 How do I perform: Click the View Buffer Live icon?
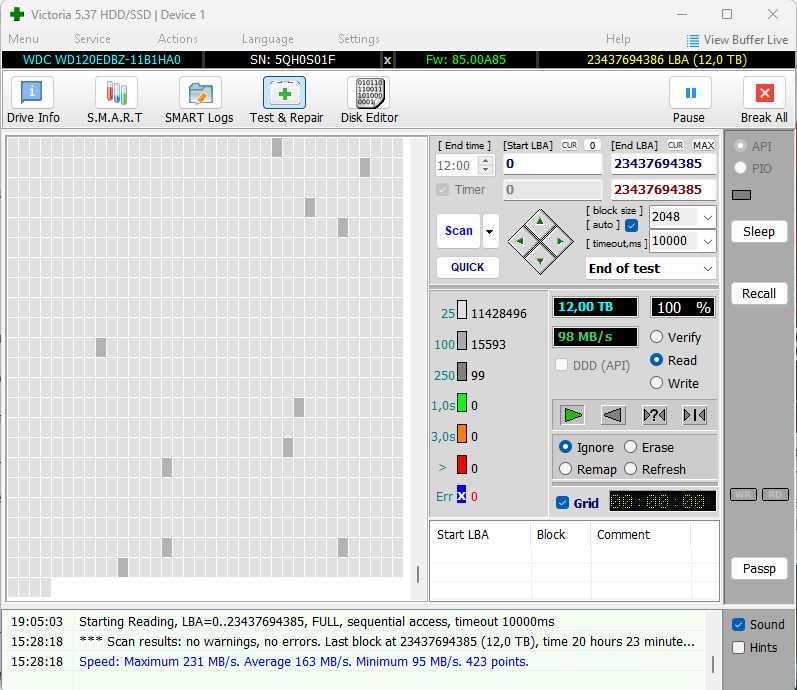point(692,40)
